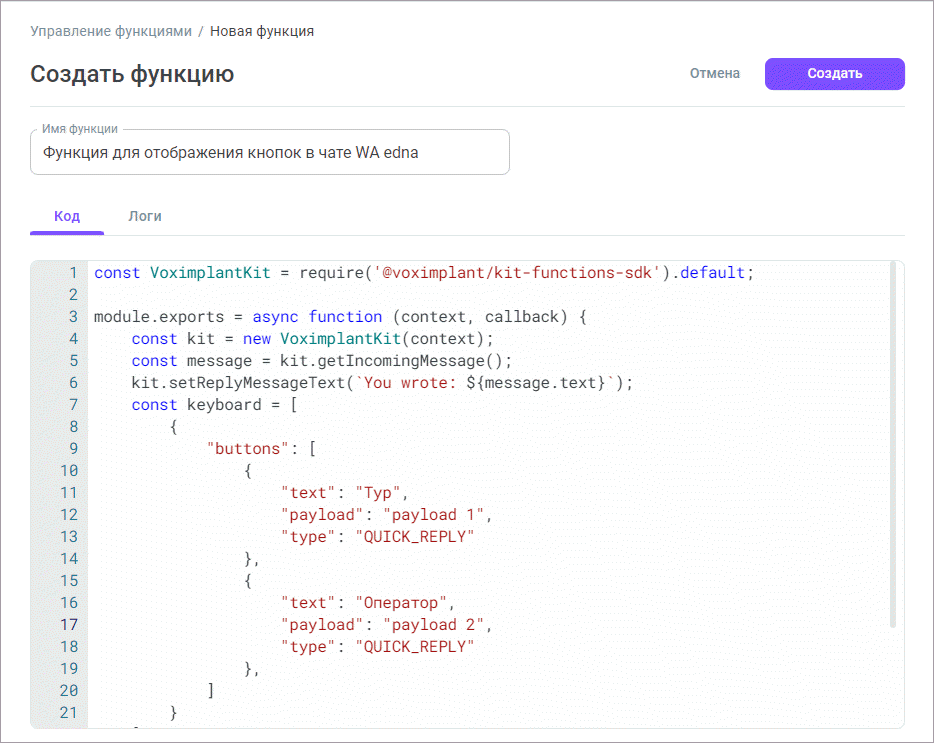The width and height of the screenshot is (934, 743).
Task: Click the Новая функция breadcrumb
Action: pos(262,31)
